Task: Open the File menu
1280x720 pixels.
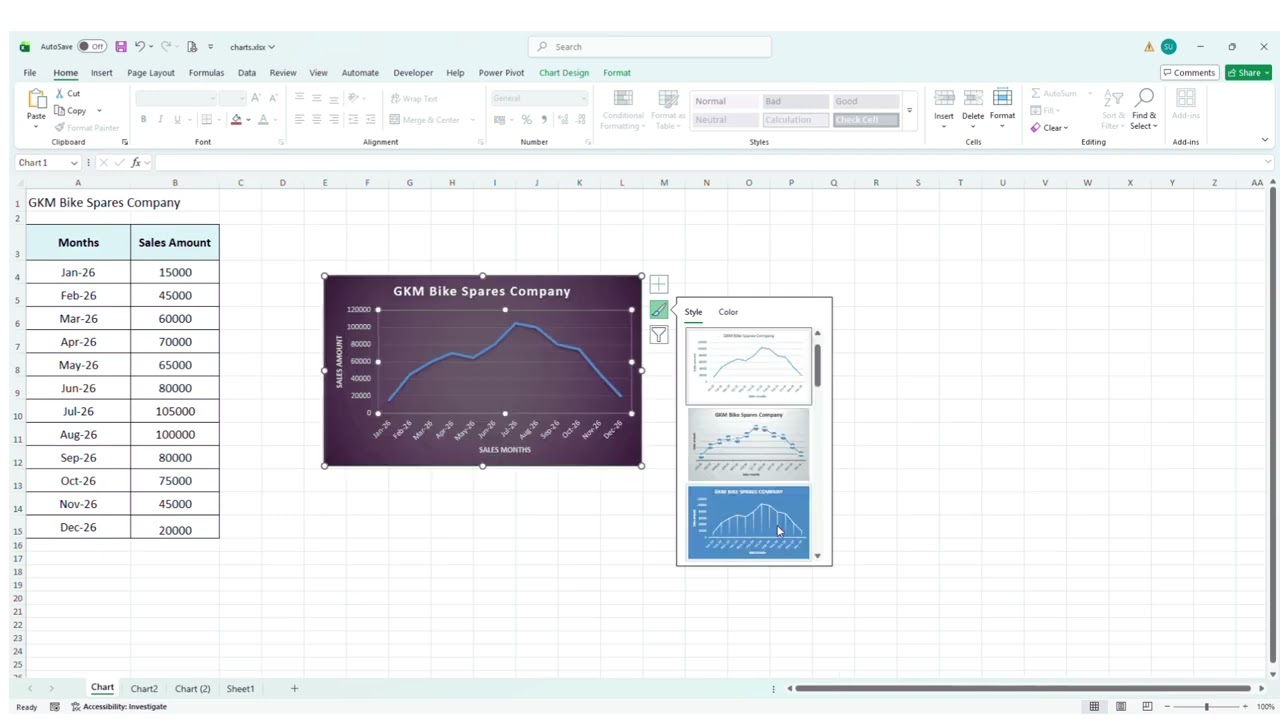Action: (x=30, y=73)
